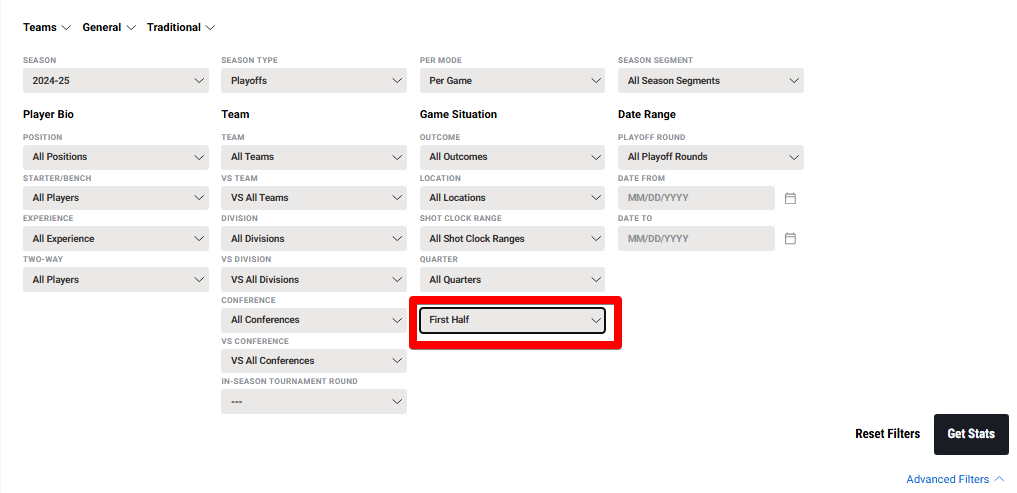Expand the Season Type Playoffs dropdown
1017x493 pixels.
click(313, 81)
